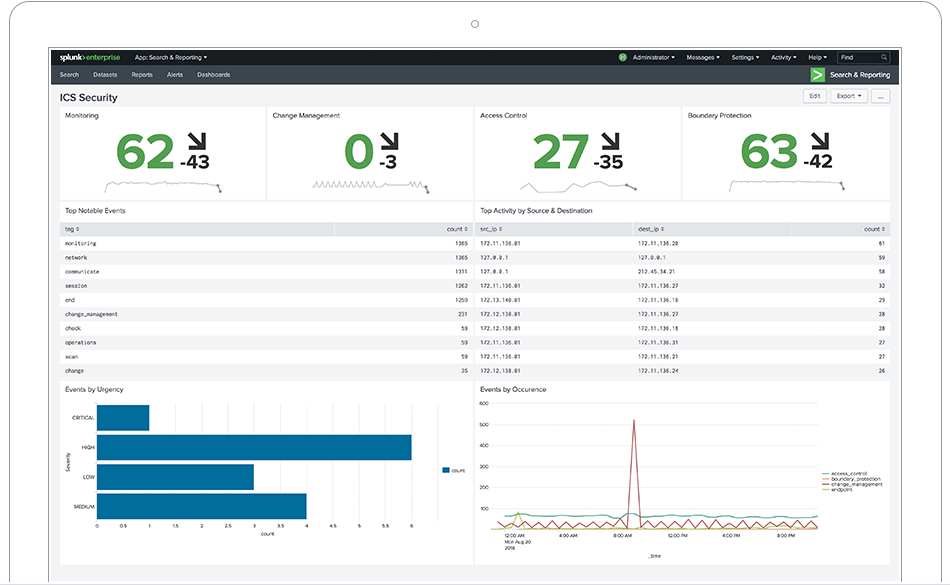Click the blue count legend swatch
Image resolution: width=950 pixels, height=585 pixels.
(446, 471)
